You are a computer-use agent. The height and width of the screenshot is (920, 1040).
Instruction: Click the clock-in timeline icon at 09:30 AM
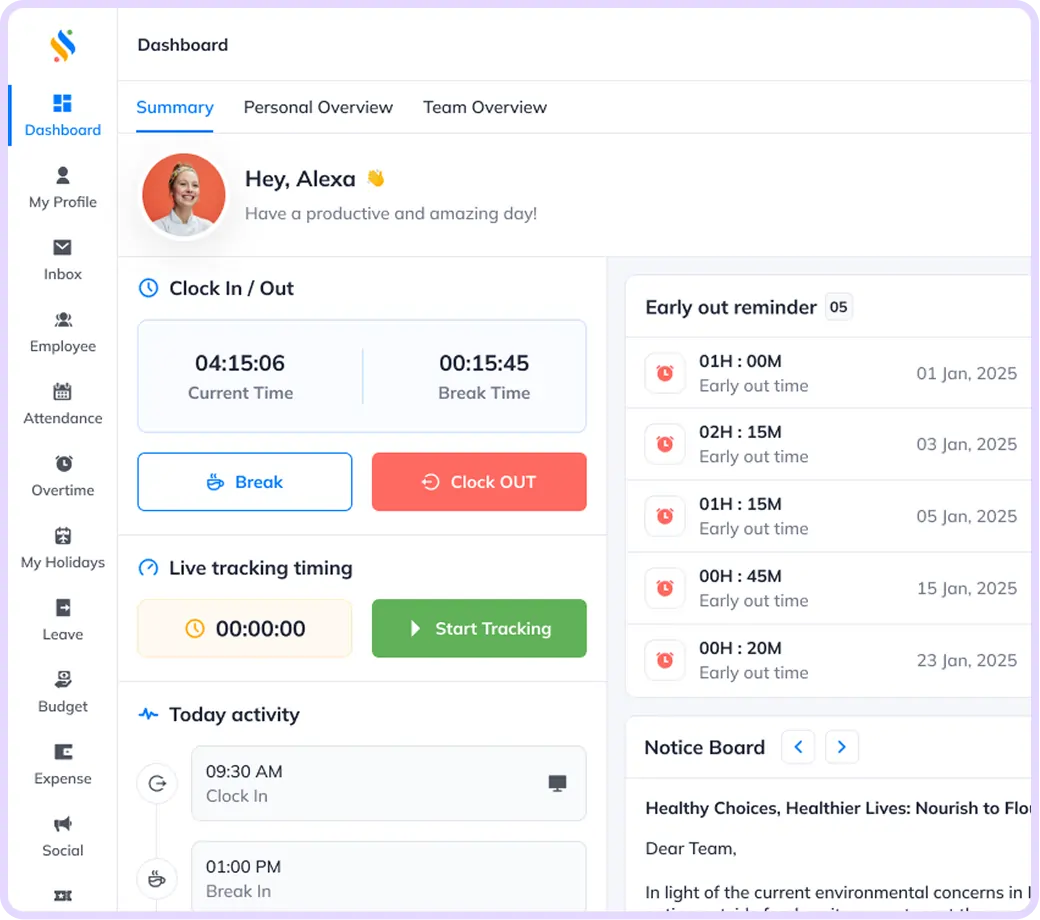click(x=157, y=783)
